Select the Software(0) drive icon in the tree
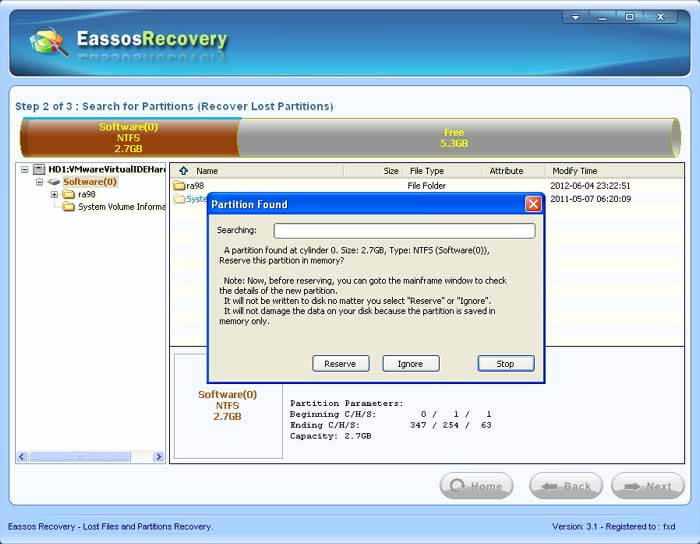Screen dimensions: 700x544 [x=54, y=182]
